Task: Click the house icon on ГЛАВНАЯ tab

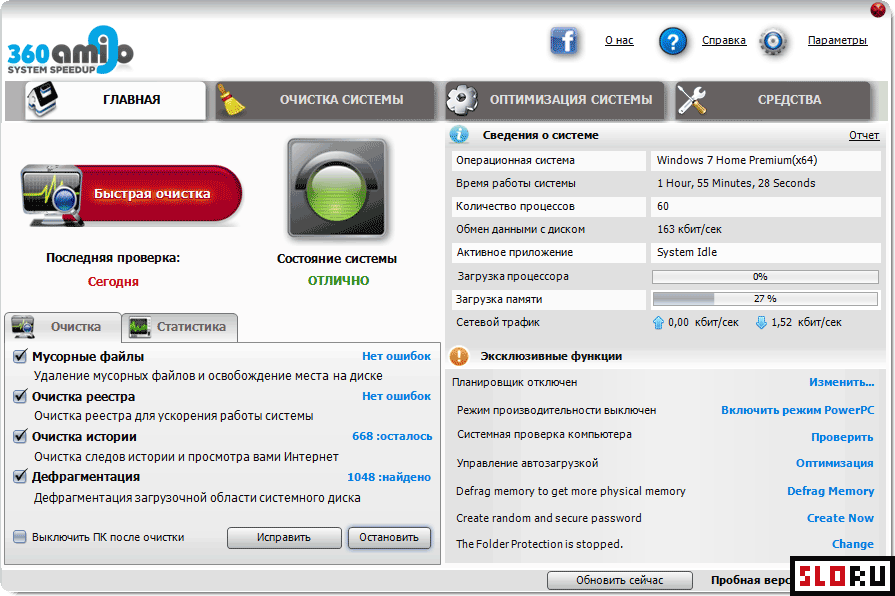Action: pos(42,99)
